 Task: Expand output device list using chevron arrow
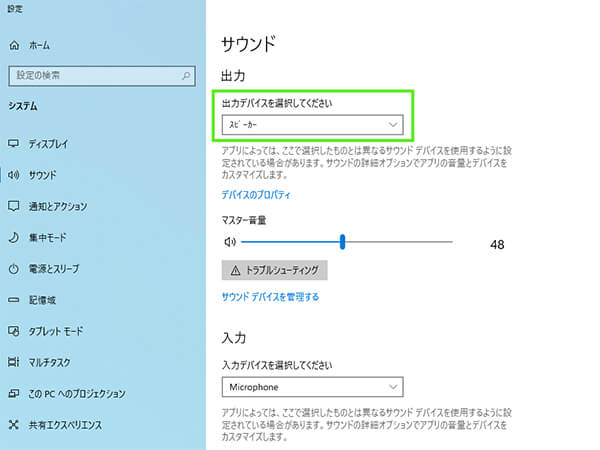pyautogui.click(x=393, y=125)
